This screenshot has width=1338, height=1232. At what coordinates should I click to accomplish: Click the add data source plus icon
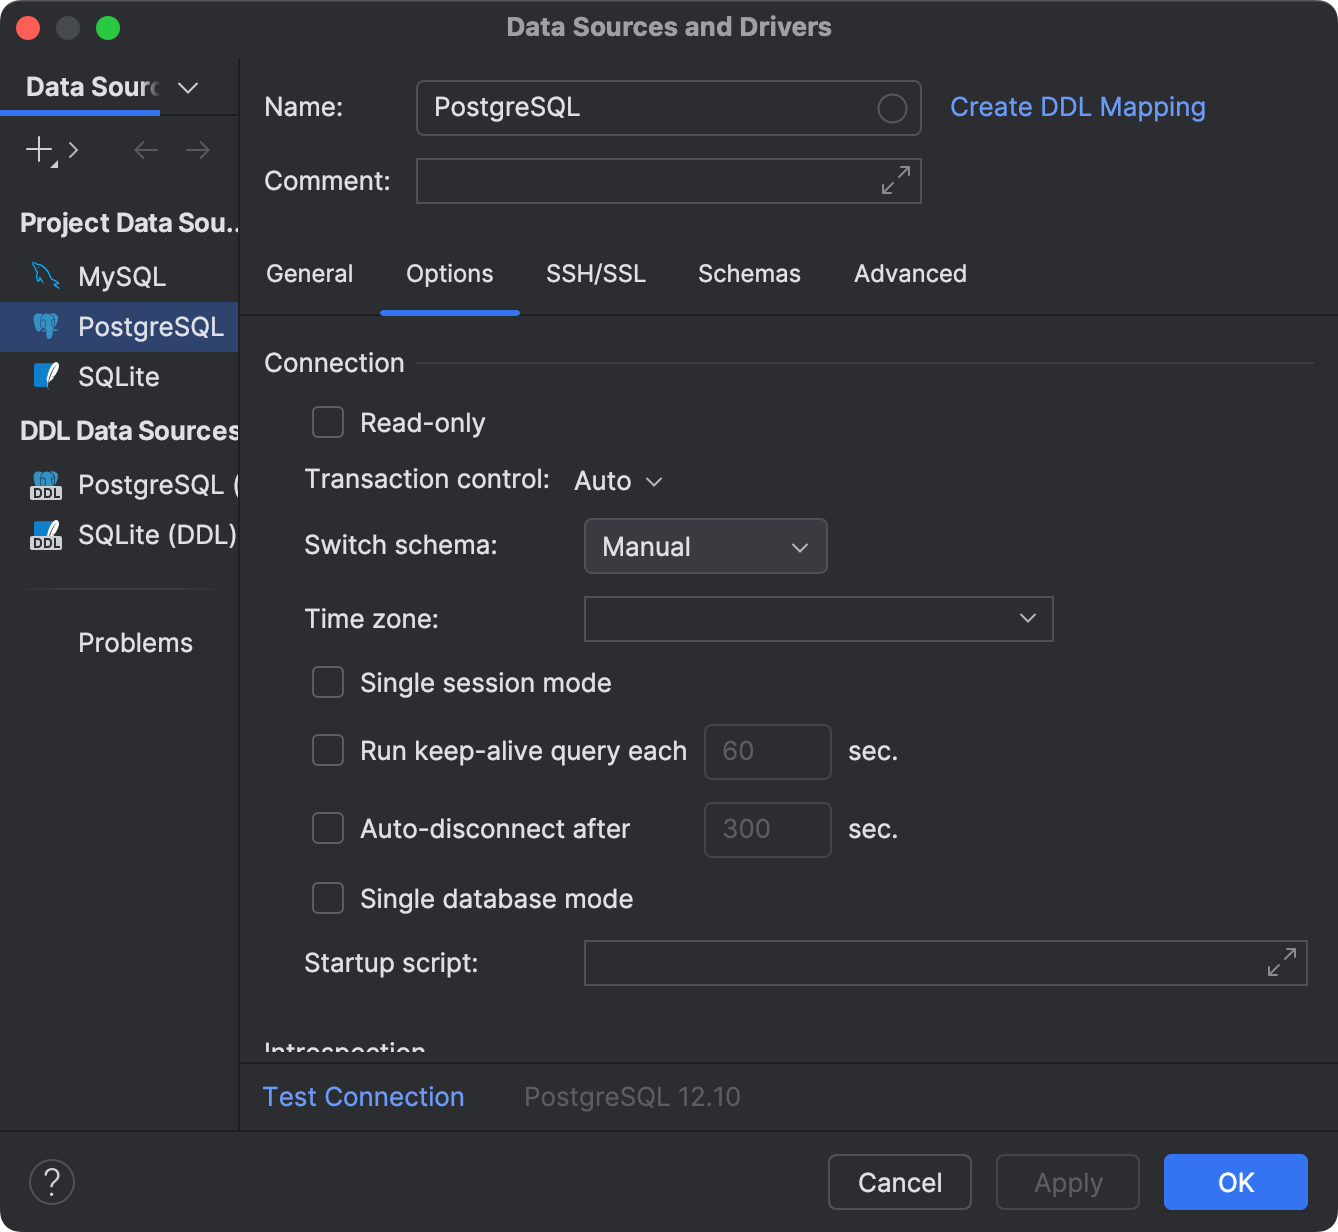(x=39, y=150)
